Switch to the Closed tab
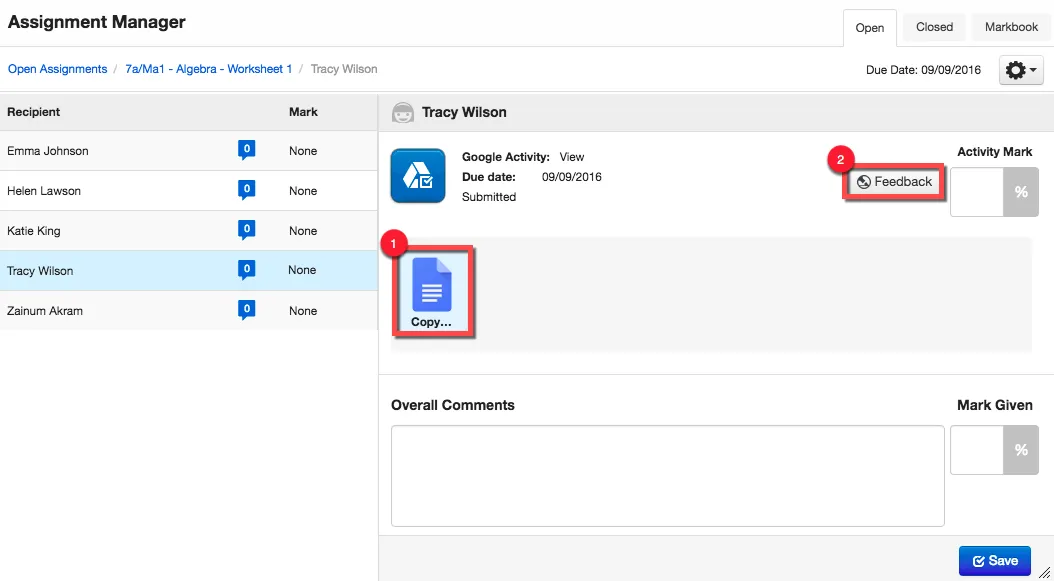The width and height of the screenshot is (1054, 581). tap(934, 28)
